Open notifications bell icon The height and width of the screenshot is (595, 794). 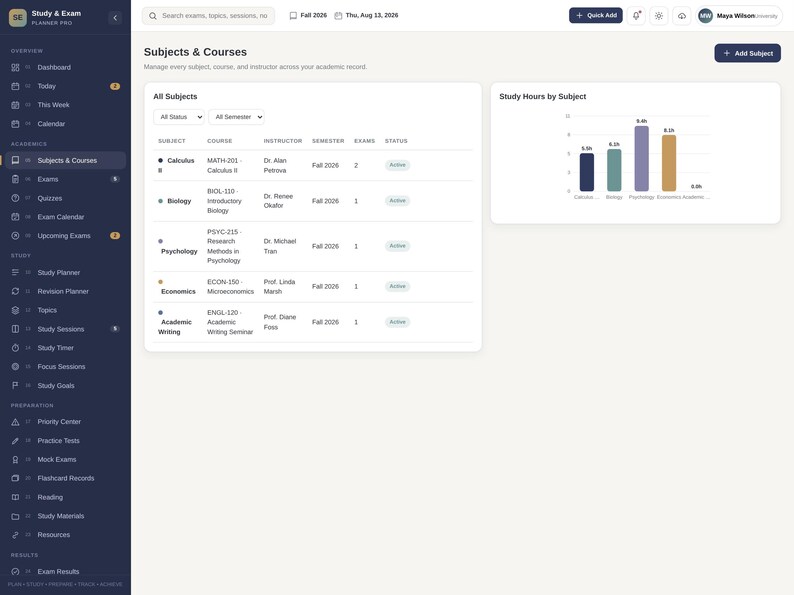636,16
